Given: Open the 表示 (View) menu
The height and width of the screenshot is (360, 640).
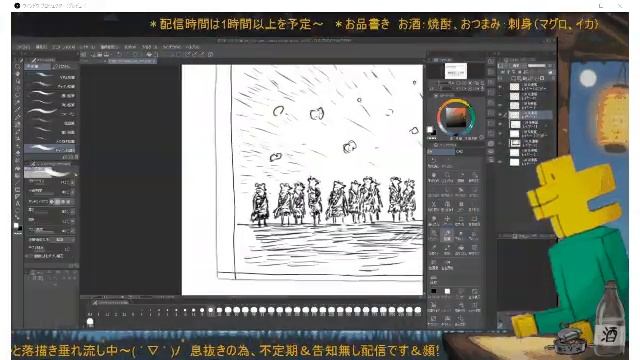Looking at the screenshot, I should (130, 47).
